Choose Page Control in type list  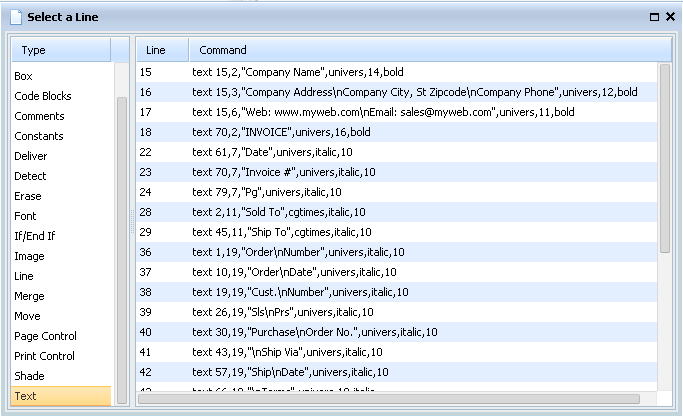pyautogui.click(x=45, y=336)
